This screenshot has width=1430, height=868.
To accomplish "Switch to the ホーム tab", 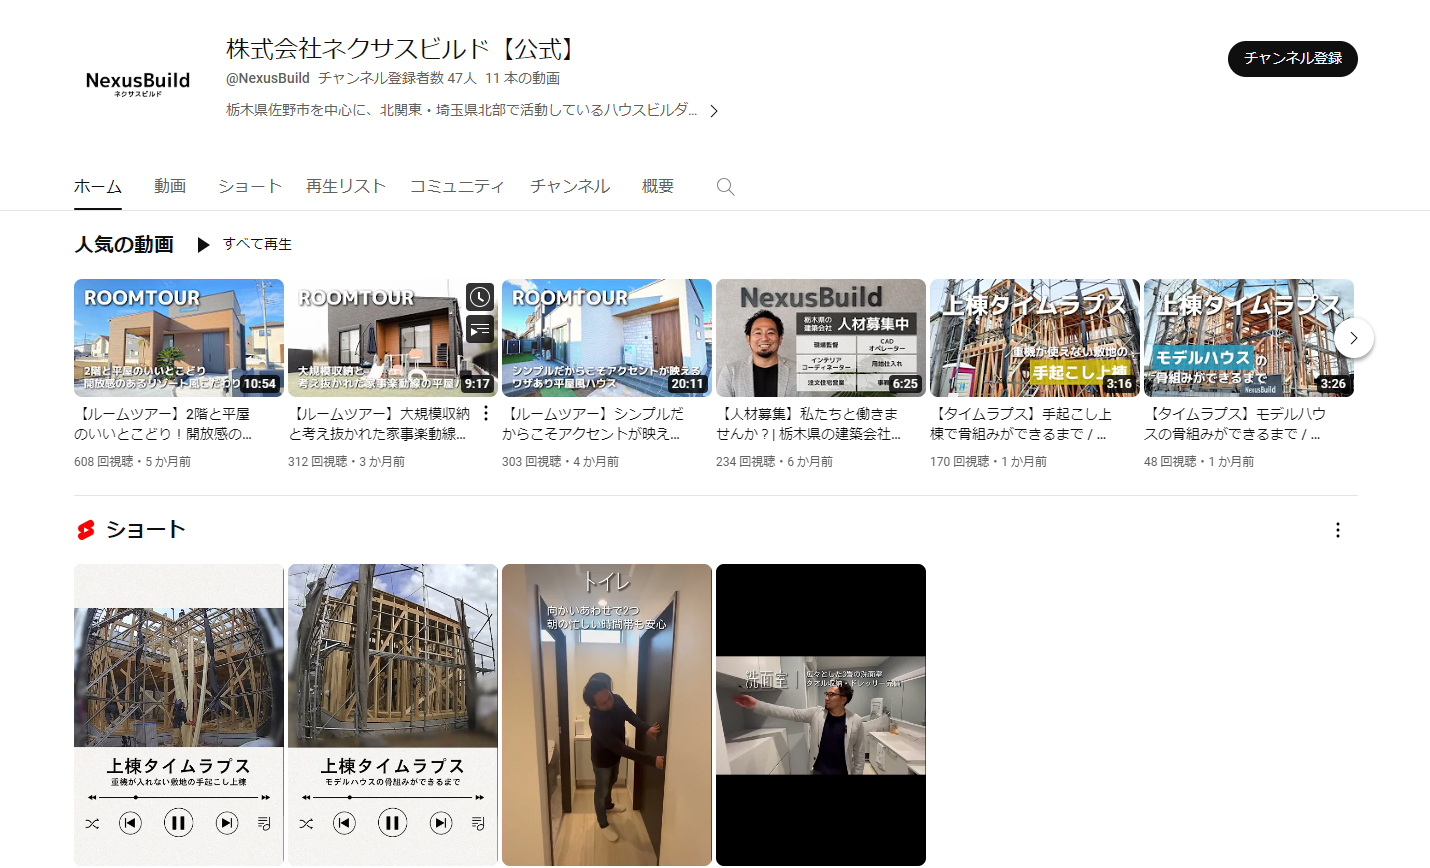I will (x=98, y=187).
